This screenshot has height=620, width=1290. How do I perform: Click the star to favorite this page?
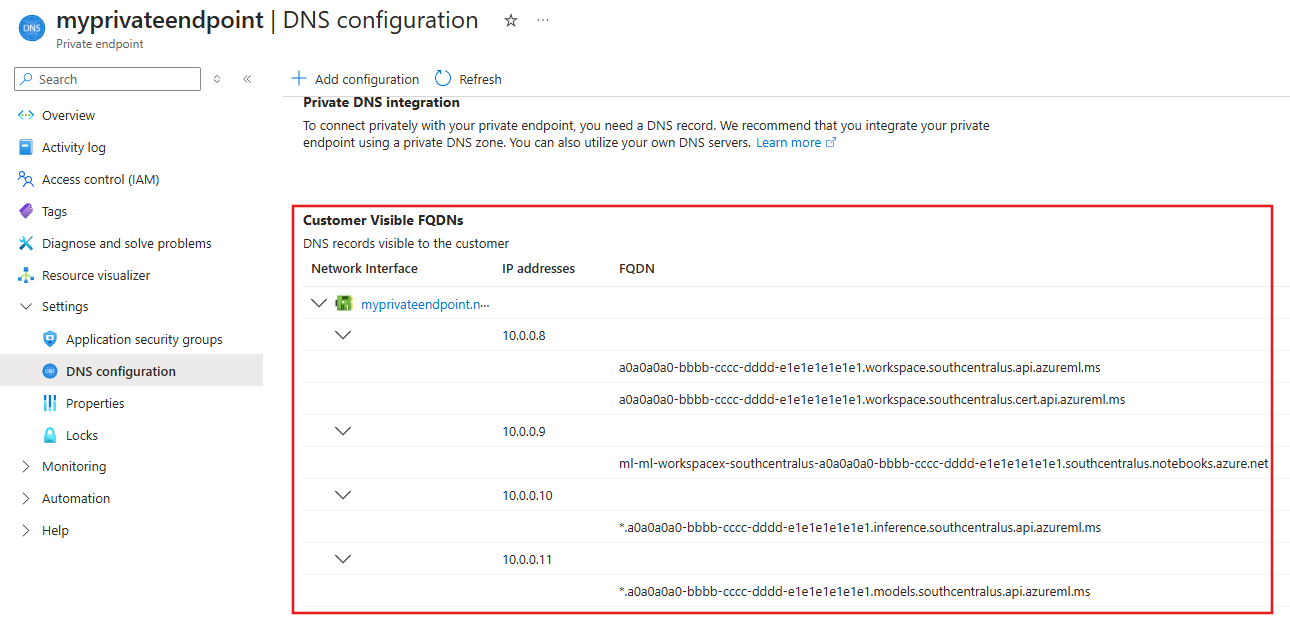click(x=510, y=20)
